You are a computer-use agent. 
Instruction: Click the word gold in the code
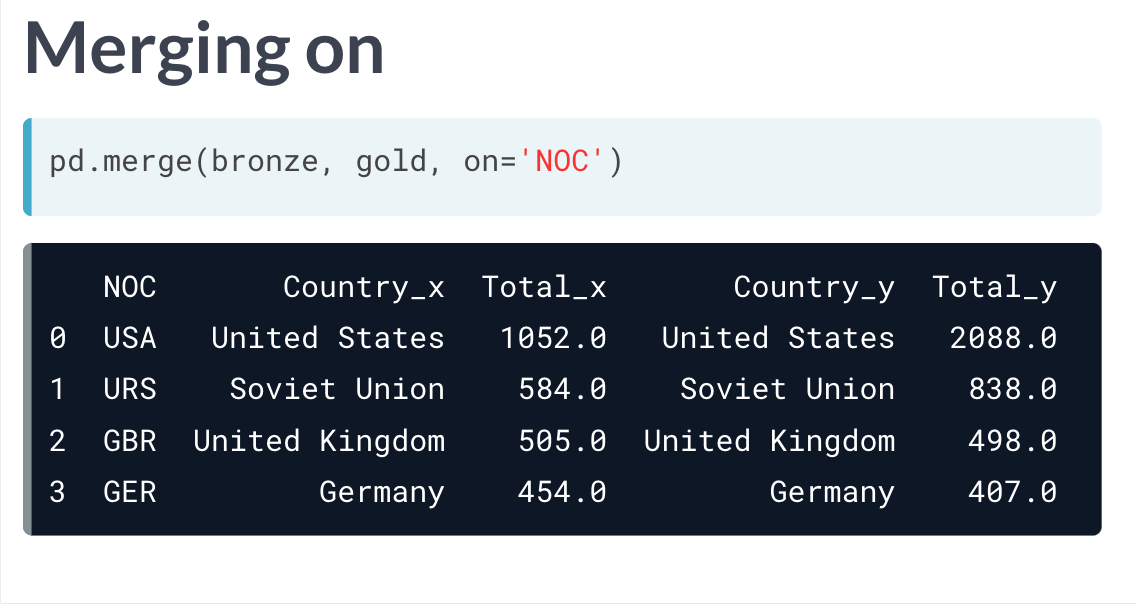click(x=391, y=162)
